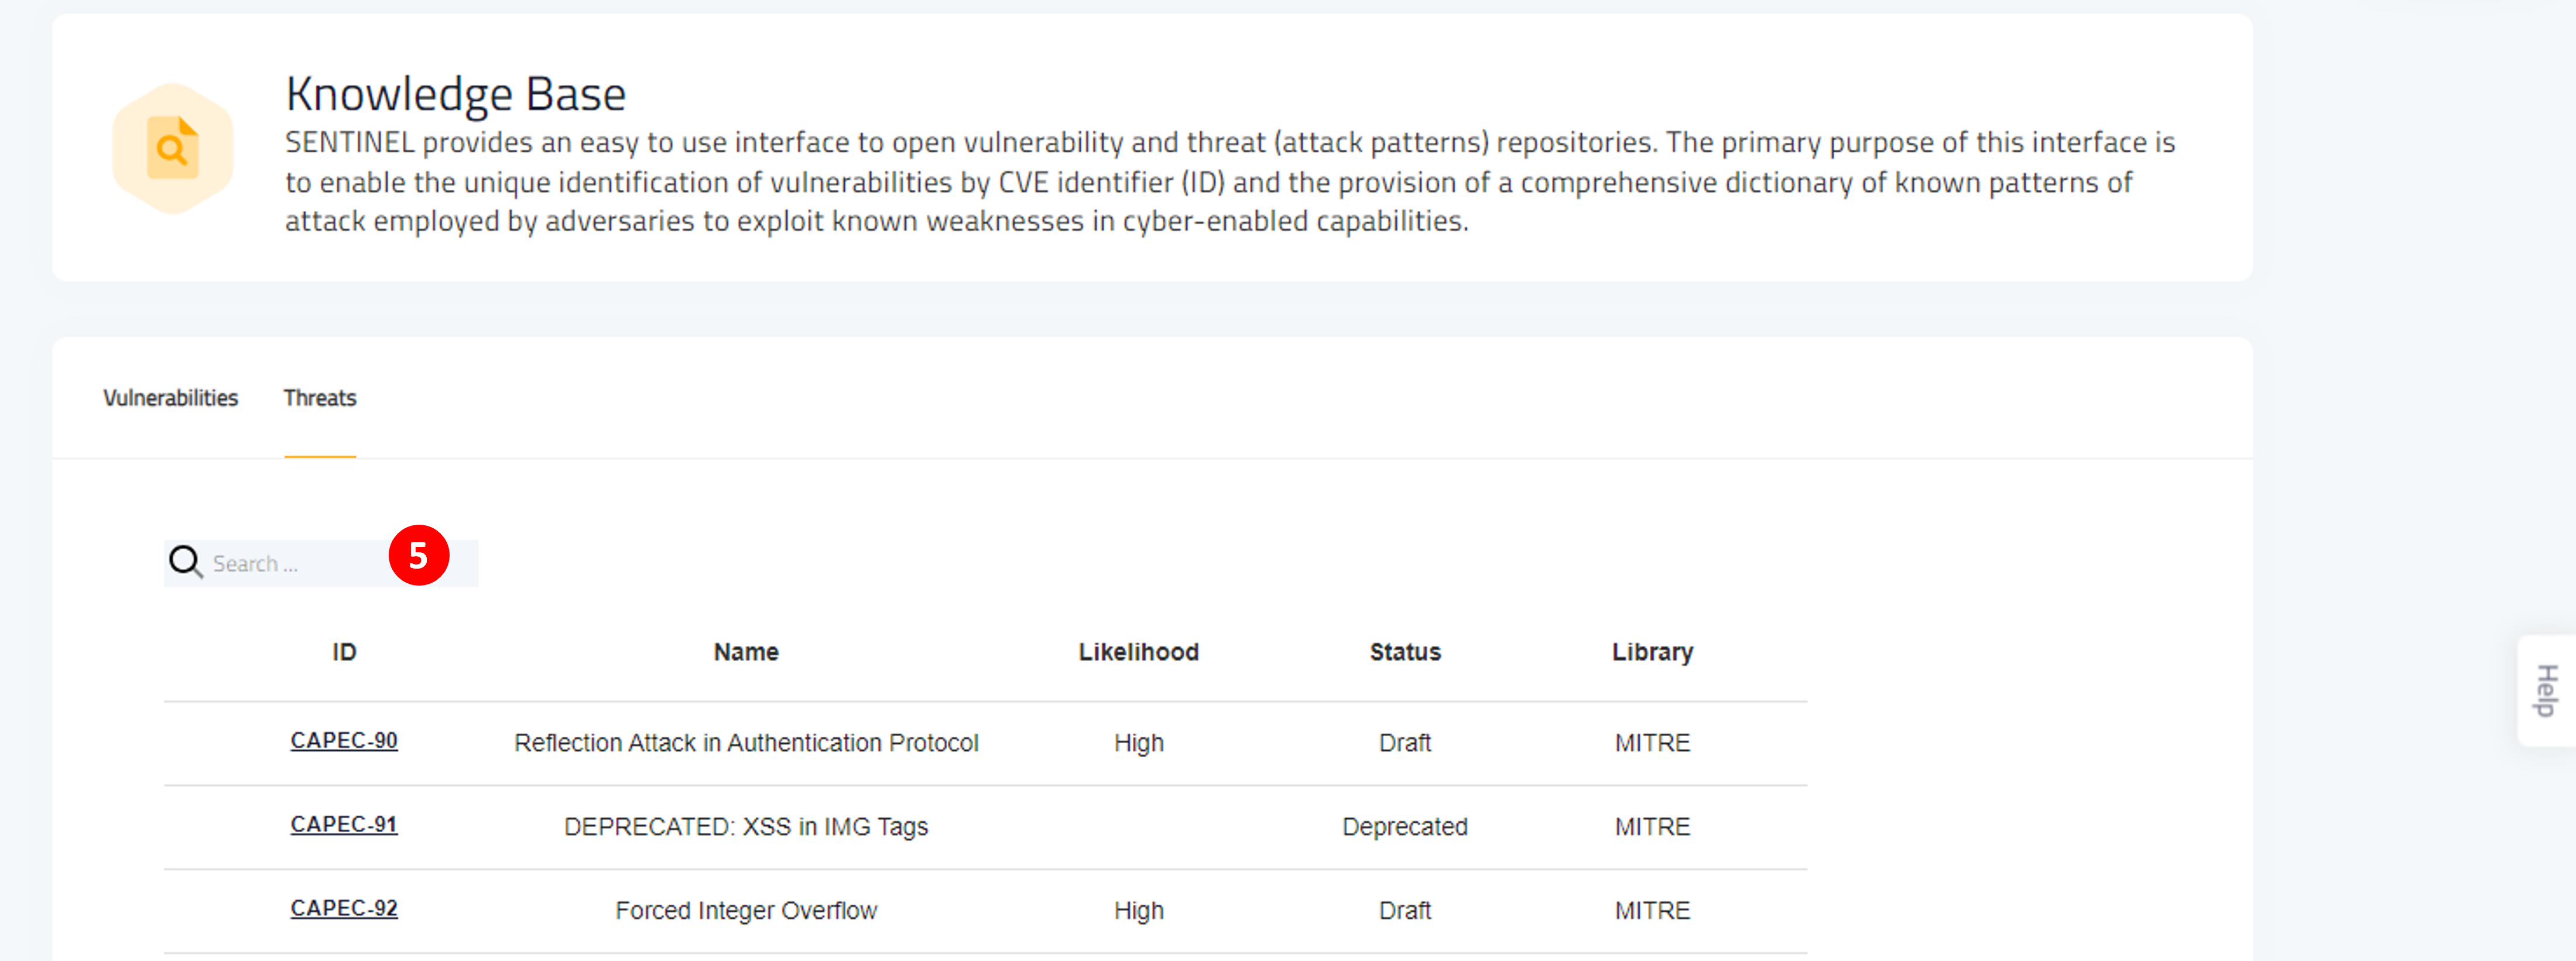
Task: Sort by the Status column header
Action: (1405, 652)
